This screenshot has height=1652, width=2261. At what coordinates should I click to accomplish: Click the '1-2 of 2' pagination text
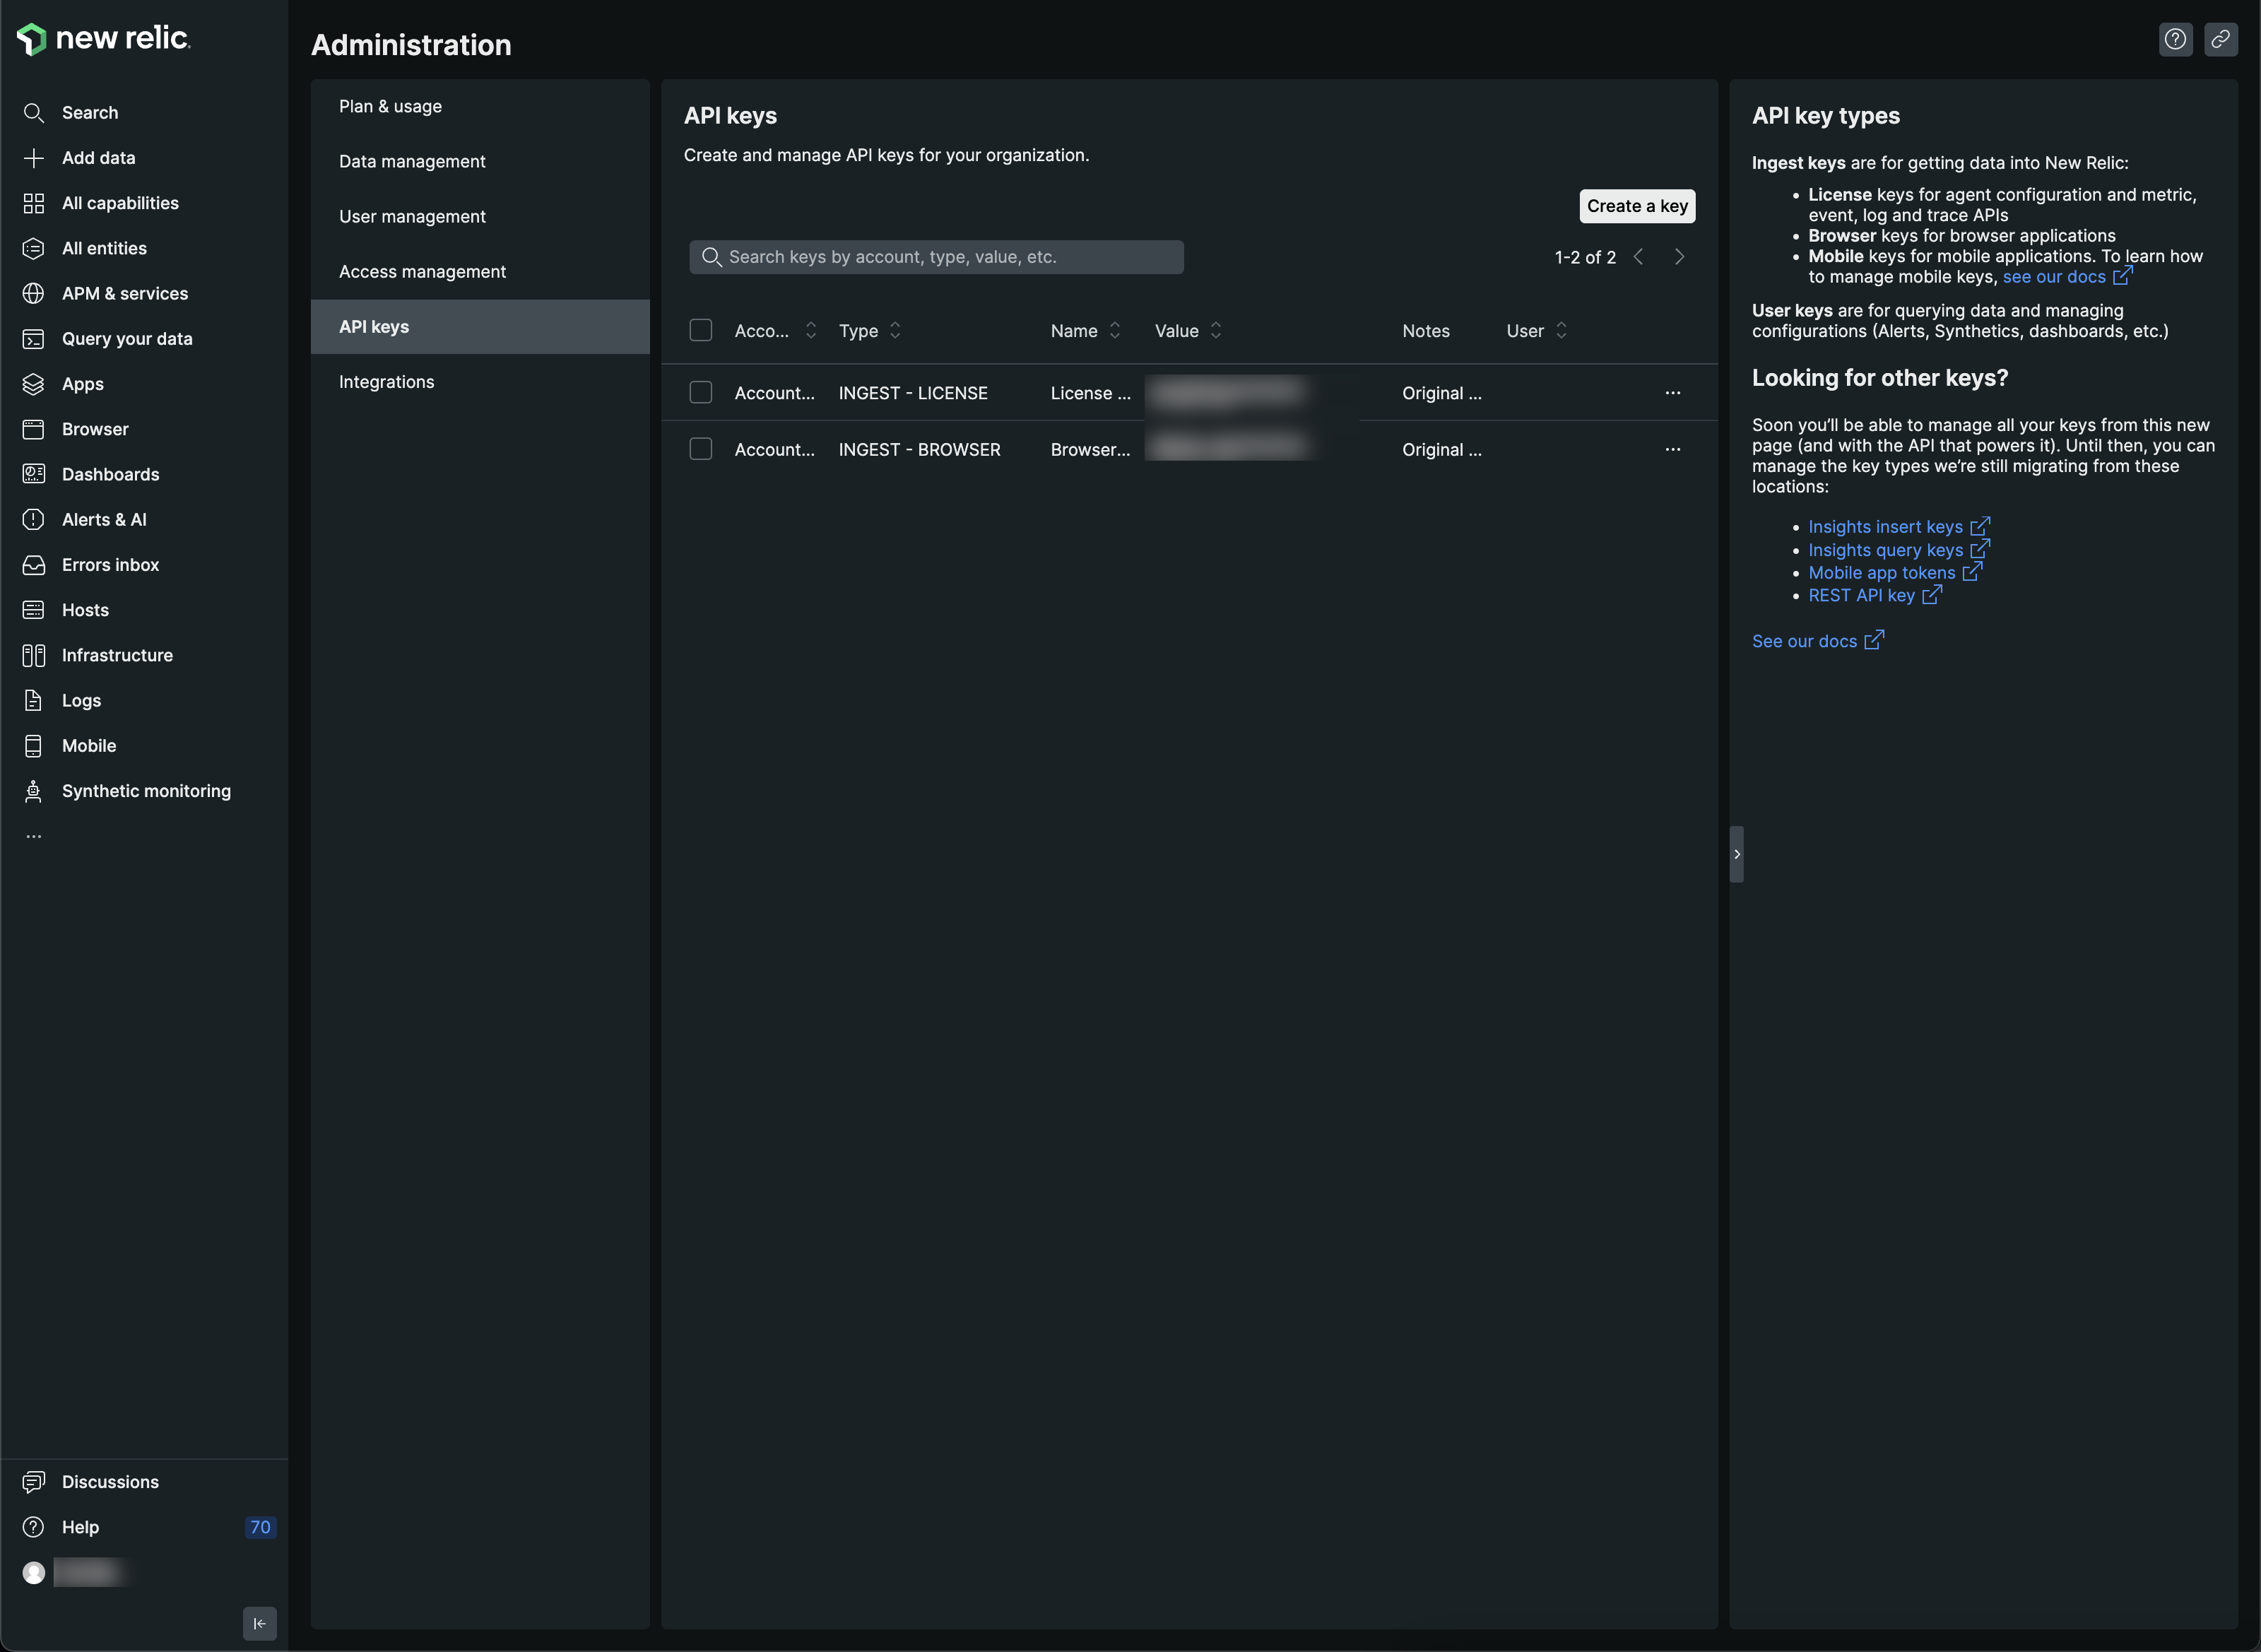click(1585, 257)
